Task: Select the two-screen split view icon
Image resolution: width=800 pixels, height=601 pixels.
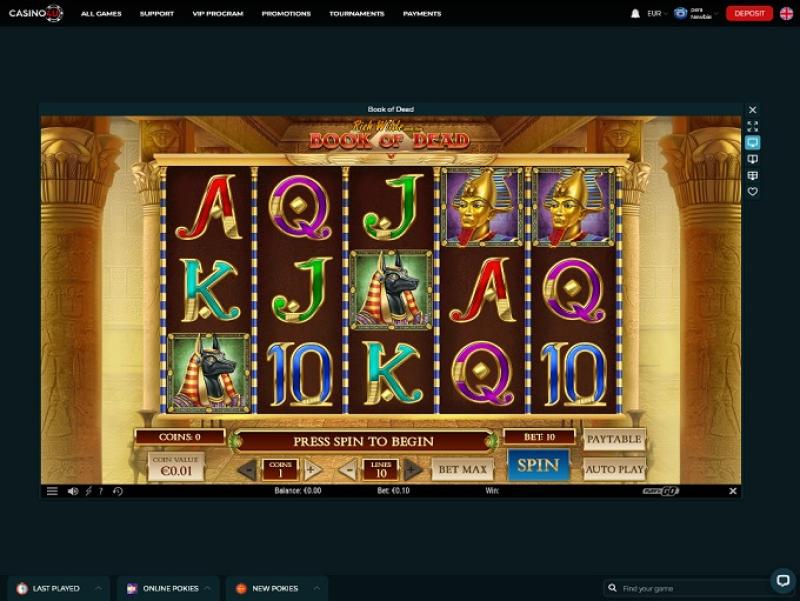Action: tap(753, 159)
